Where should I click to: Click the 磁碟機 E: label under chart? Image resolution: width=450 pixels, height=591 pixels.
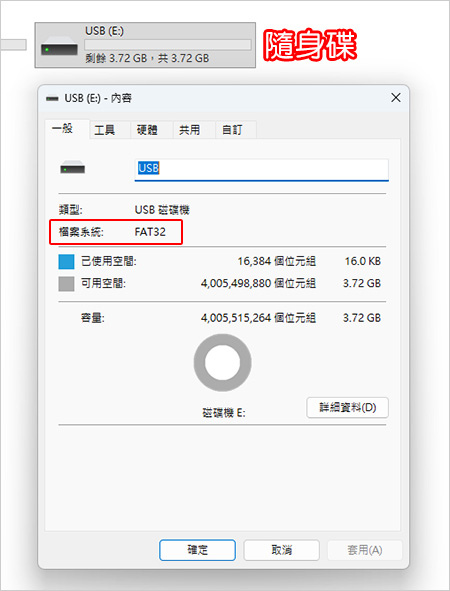224,413
